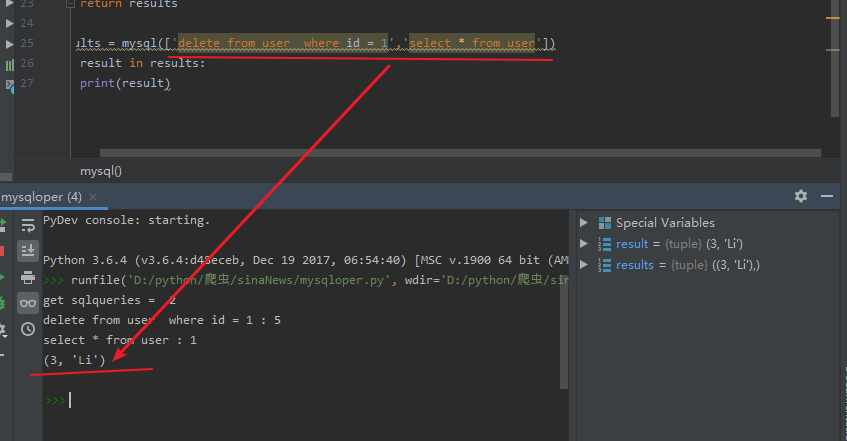Close the mysqloper (4) tab
The image size is (847, 441).
click(x=93, y=197)
